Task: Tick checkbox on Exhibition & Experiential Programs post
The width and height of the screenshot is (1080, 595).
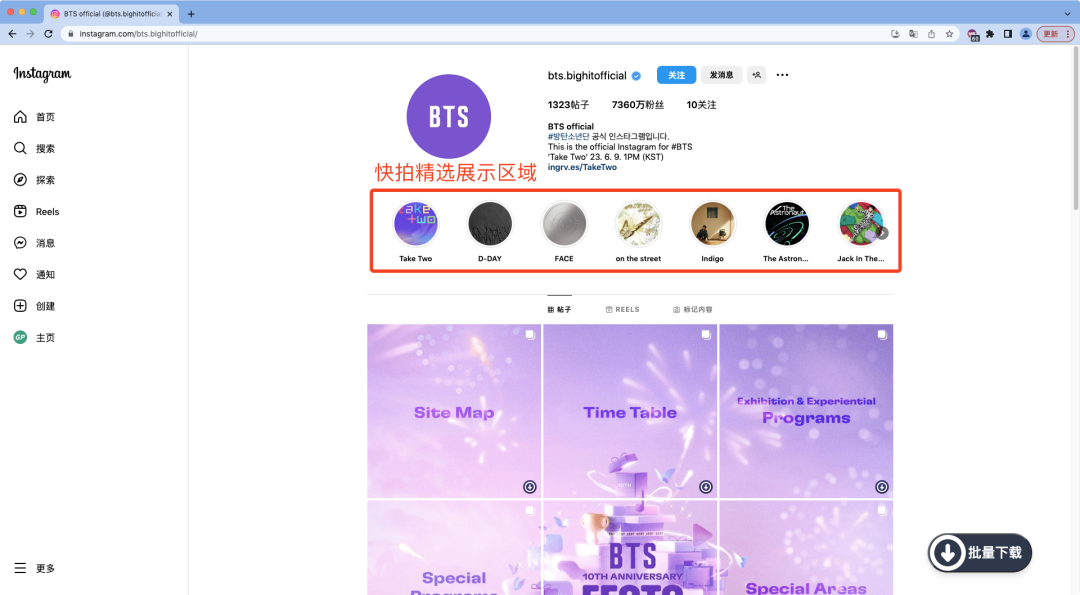Action: pyautogui.click(x=882, y=335)
